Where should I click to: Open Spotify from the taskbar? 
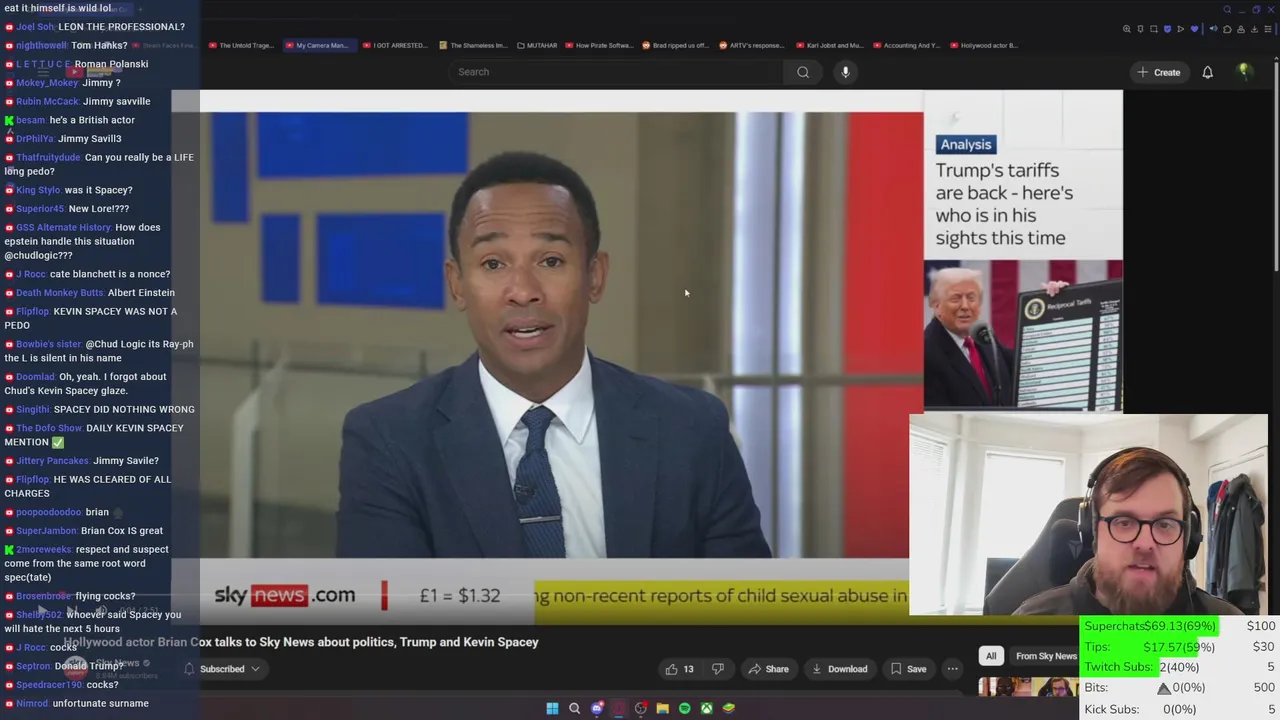click(x=684, y=708)
